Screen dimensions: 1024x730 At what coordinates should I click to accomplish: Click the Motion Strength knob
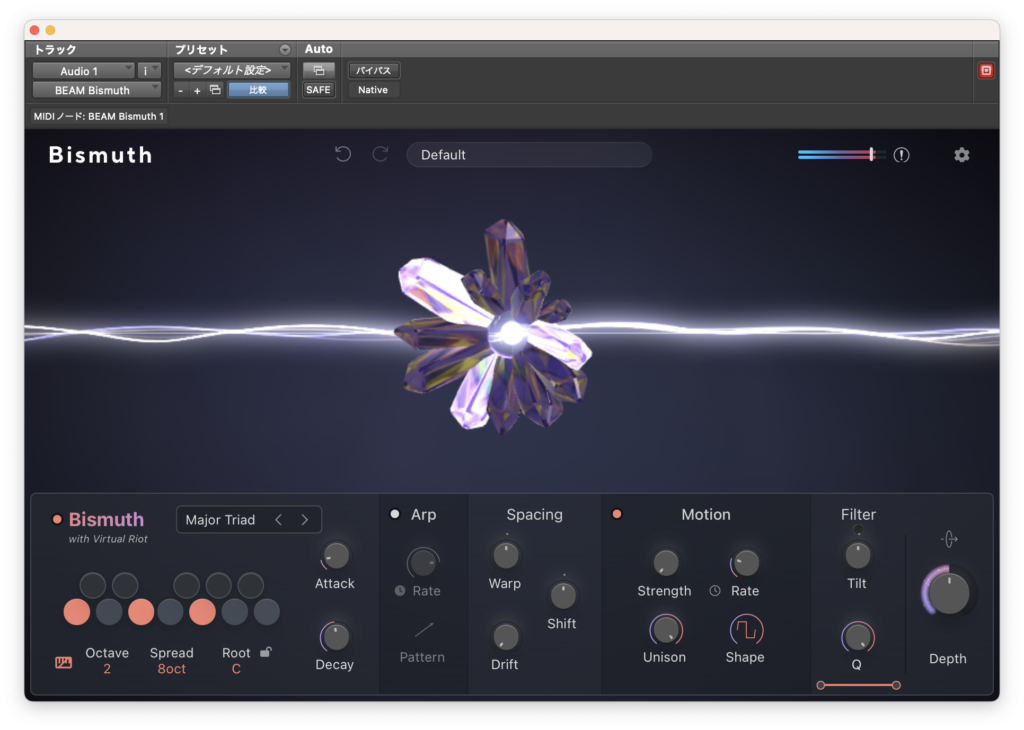(x=665, y=563)
